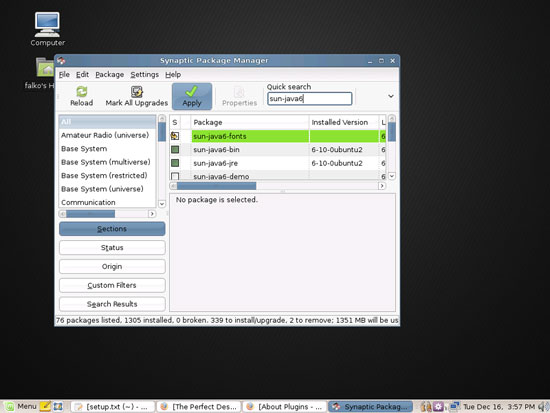Click package list horizontal left arrow

[173, 186]
